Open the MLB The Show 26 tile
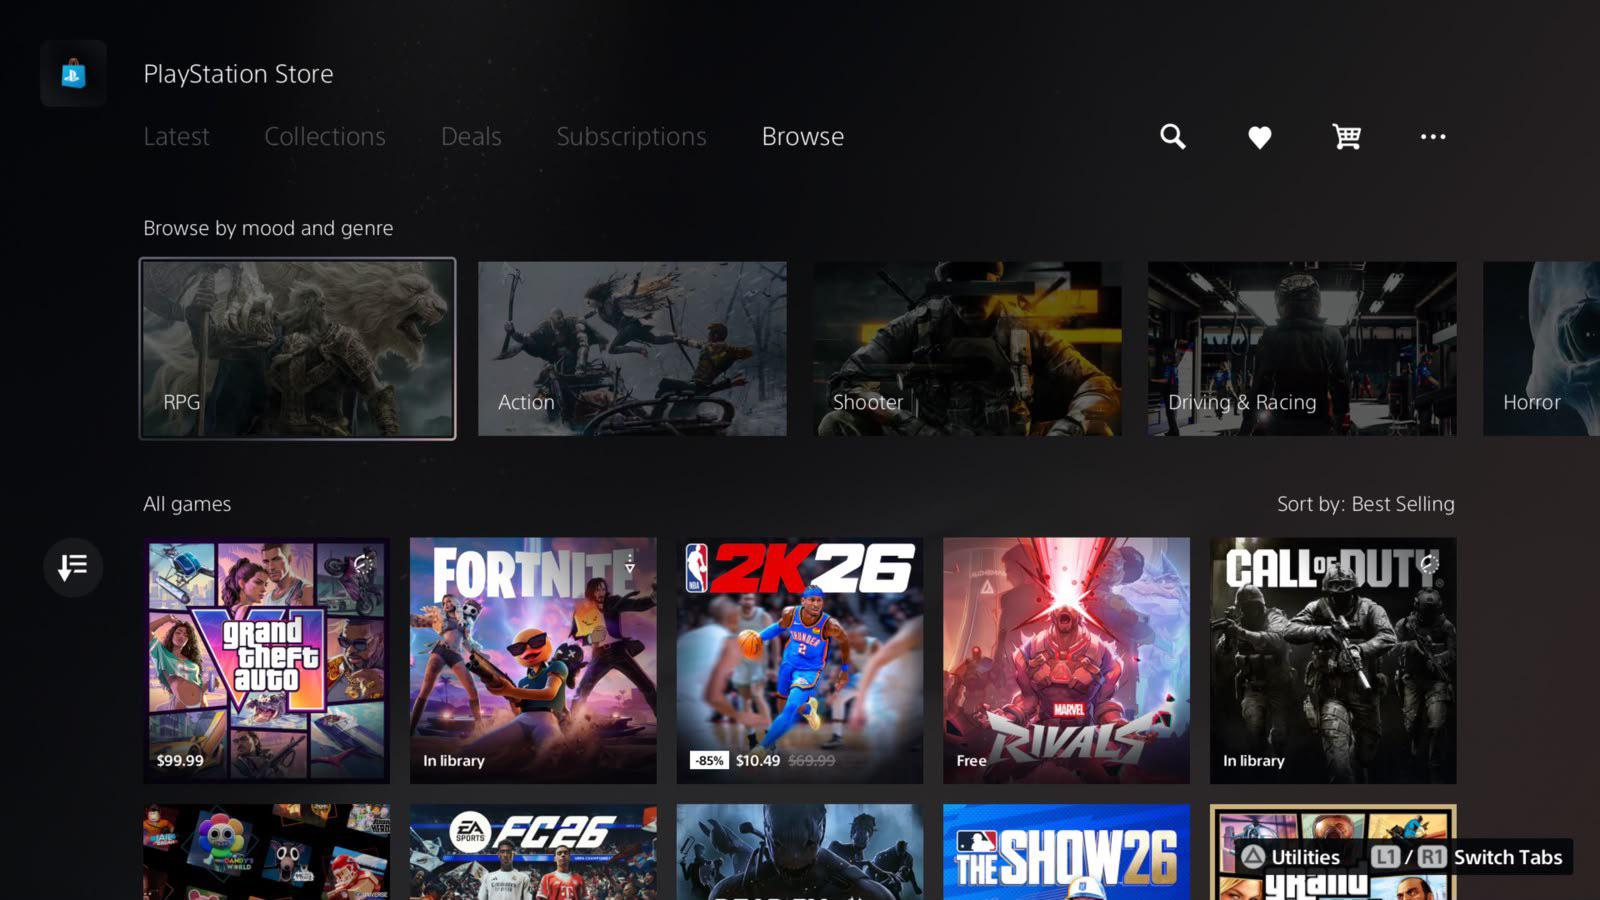The width and height of the screenshot is (1600, 900). tap(1066, 852)
